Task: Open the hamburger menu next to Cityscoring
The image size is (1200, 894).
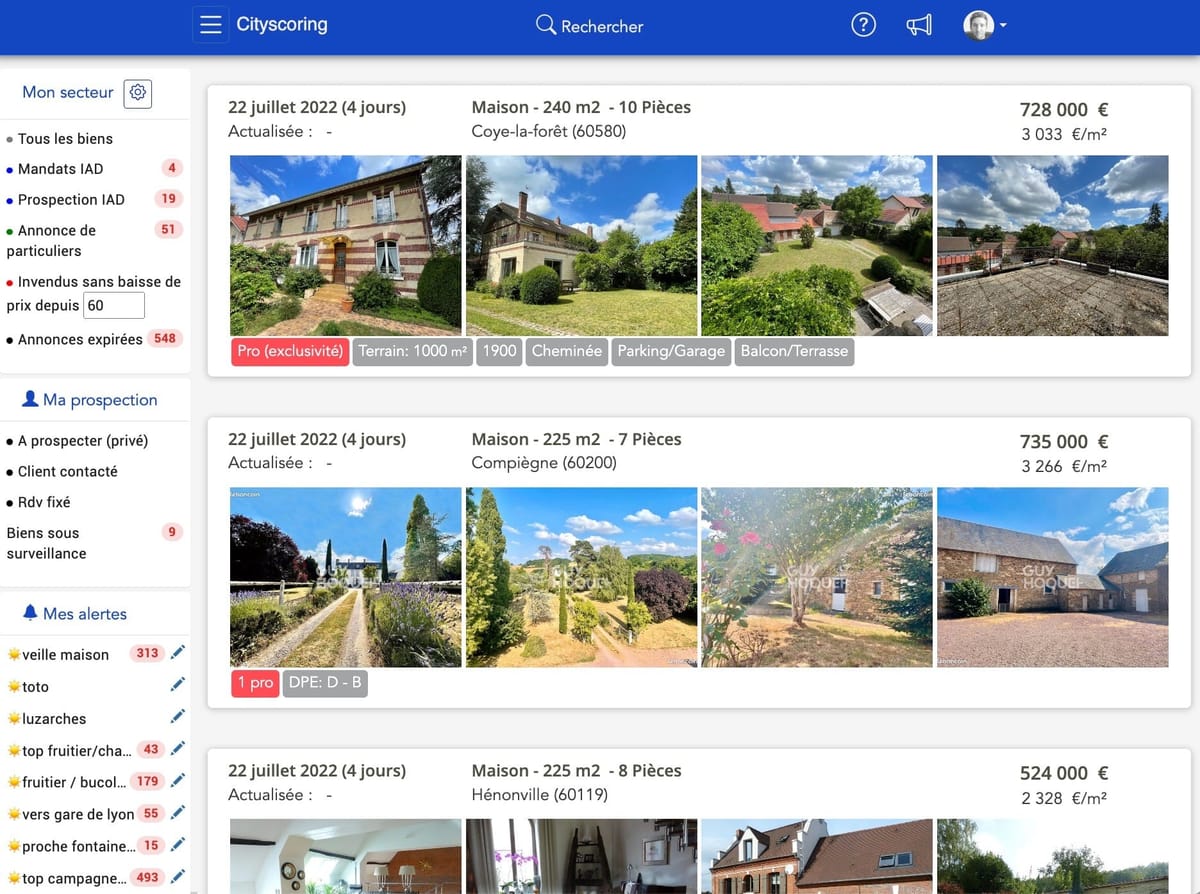Action: pyautogui.click(x=210, y=25)
